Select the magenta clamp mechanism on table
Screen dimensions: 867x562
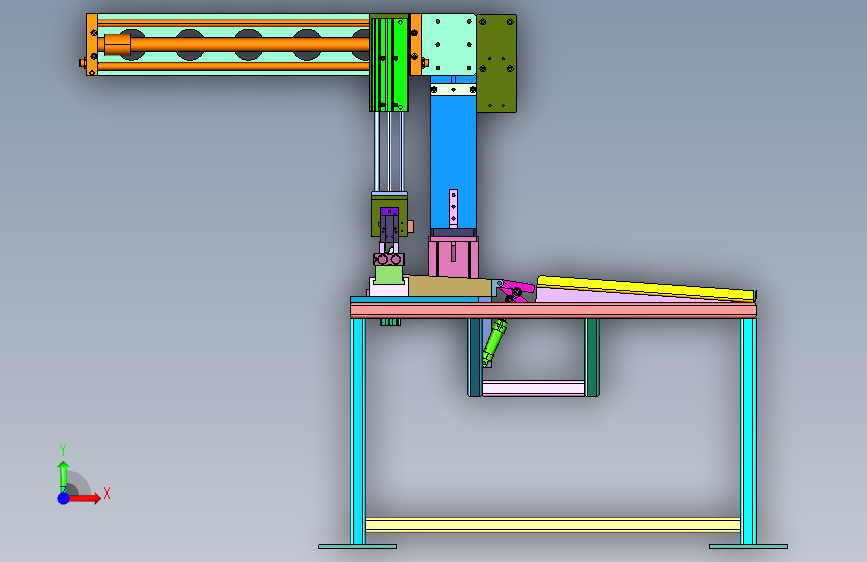pyautogui.click(x=515, y=291)
